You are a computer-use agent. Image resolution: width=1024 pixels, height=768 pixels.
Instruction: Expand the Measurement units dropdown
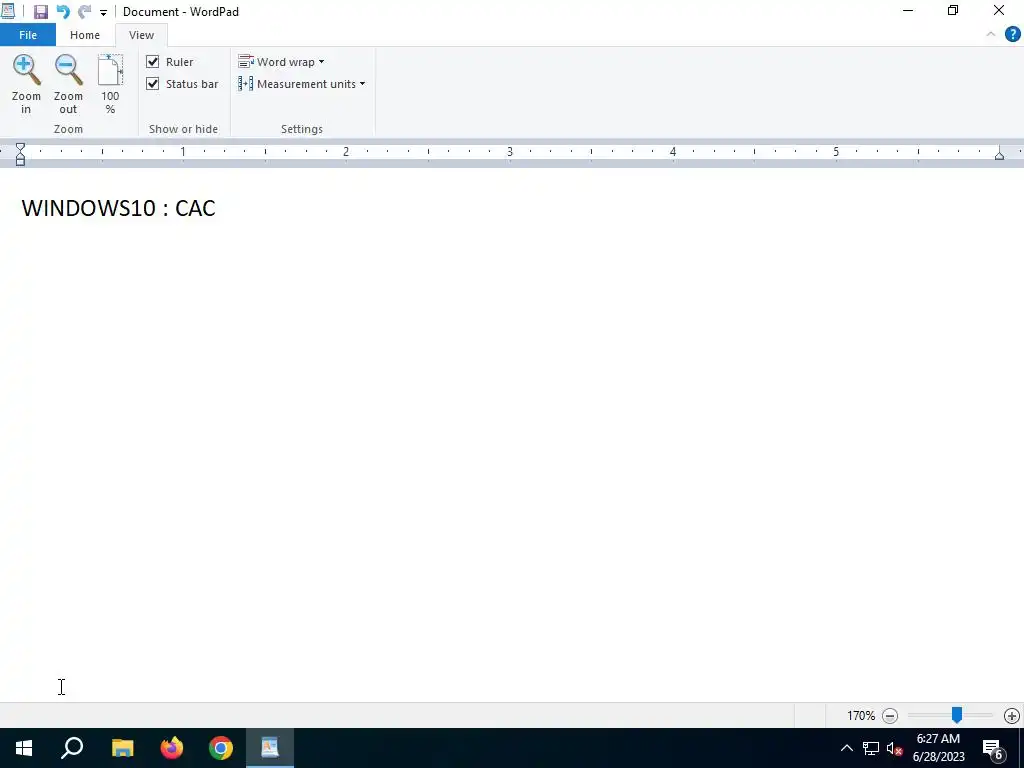tap(302, 84)
